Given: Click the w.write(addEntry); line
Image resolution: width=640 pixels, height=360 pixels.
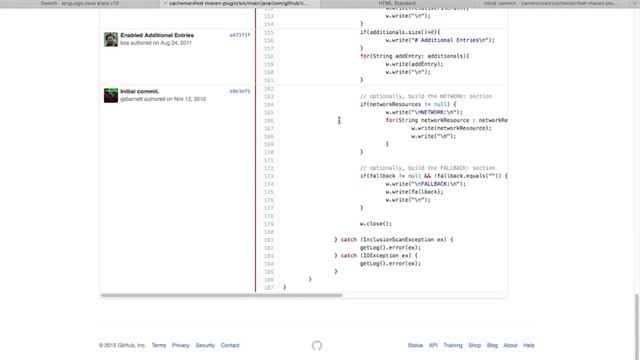Looking at the screenshot, I should [414, 64].
